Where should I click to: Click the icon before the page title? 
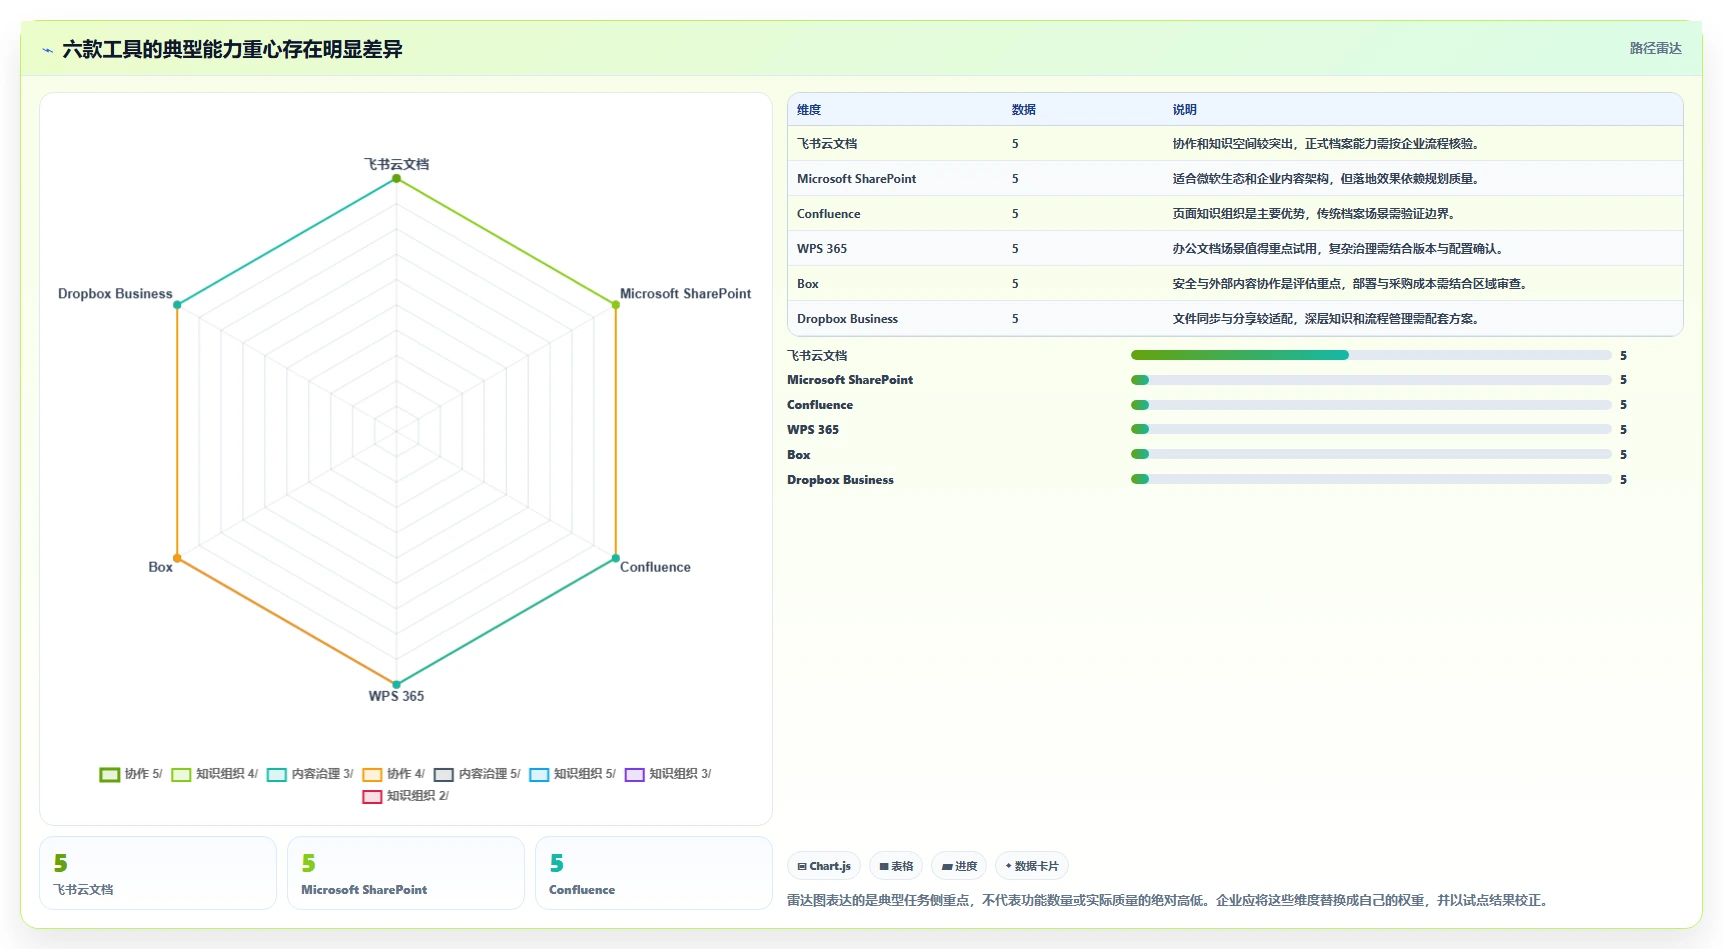click(47, 50)
